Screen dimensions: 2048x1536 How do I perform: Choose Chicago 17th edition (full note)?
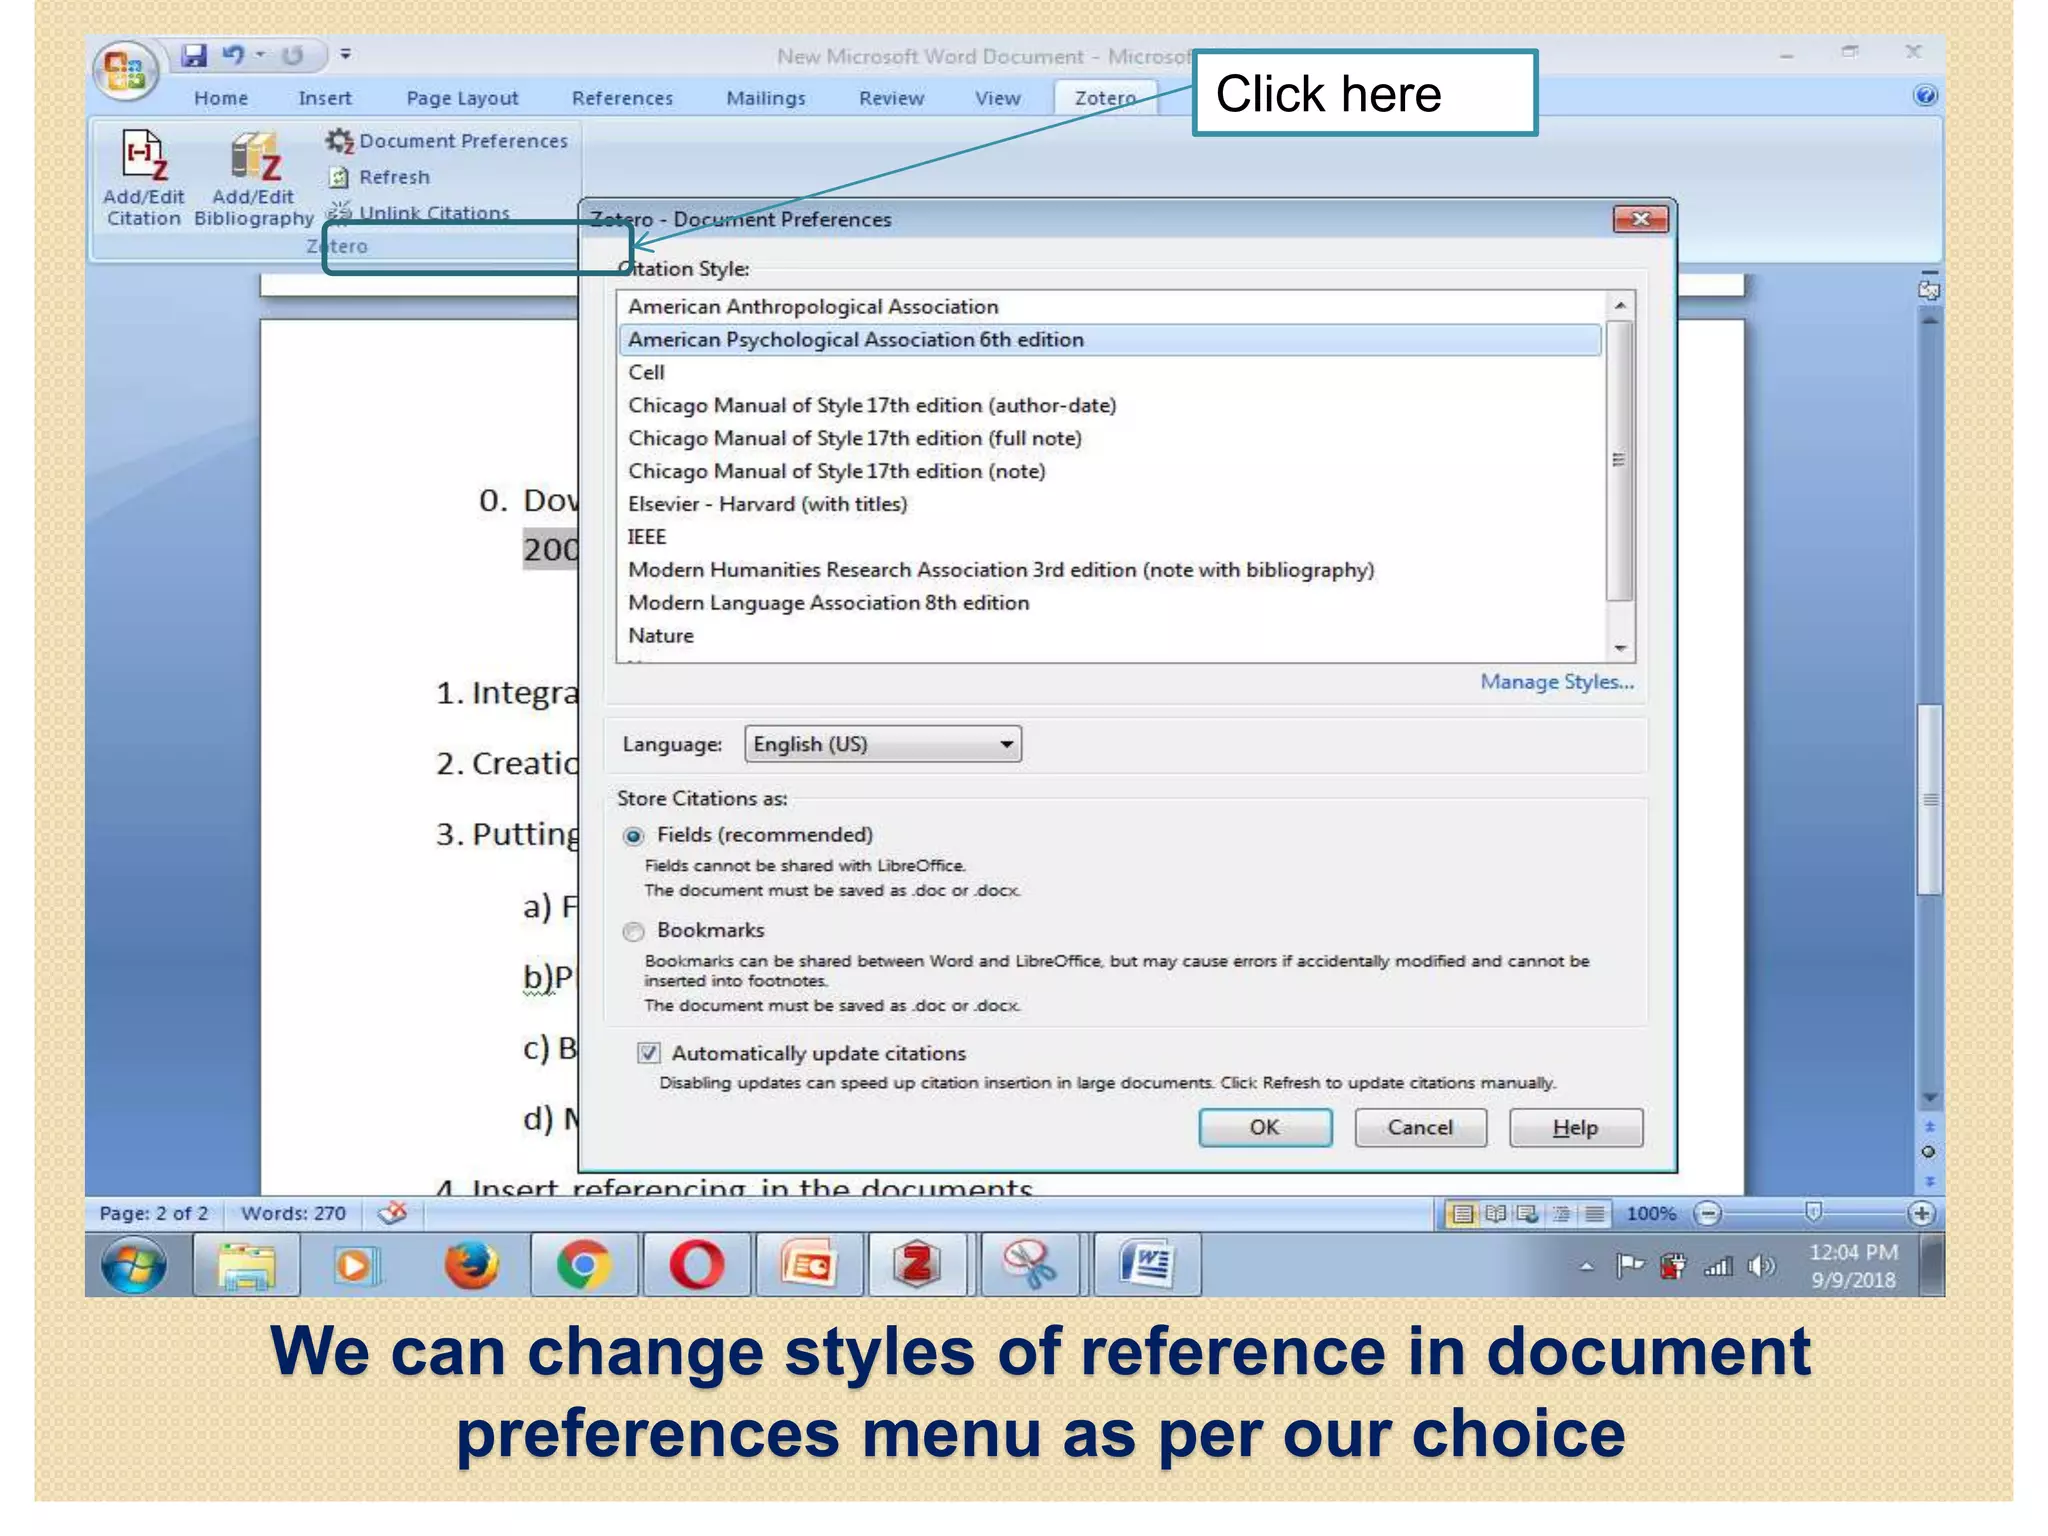coord(1110,438)
